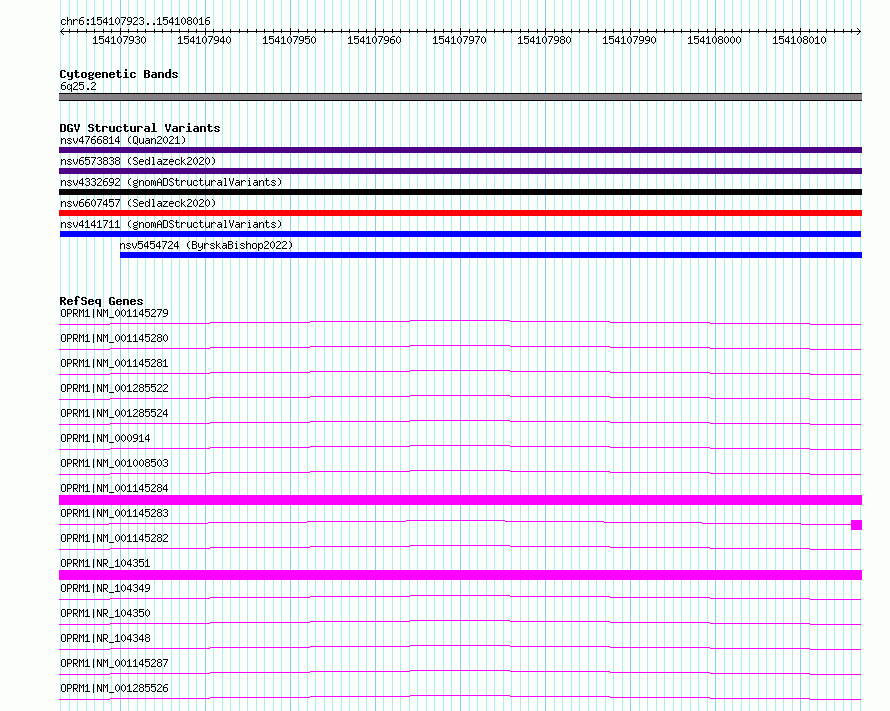
Task: Open transcript OPRM1|NM_001285522
Action: [x=114, y=388]
